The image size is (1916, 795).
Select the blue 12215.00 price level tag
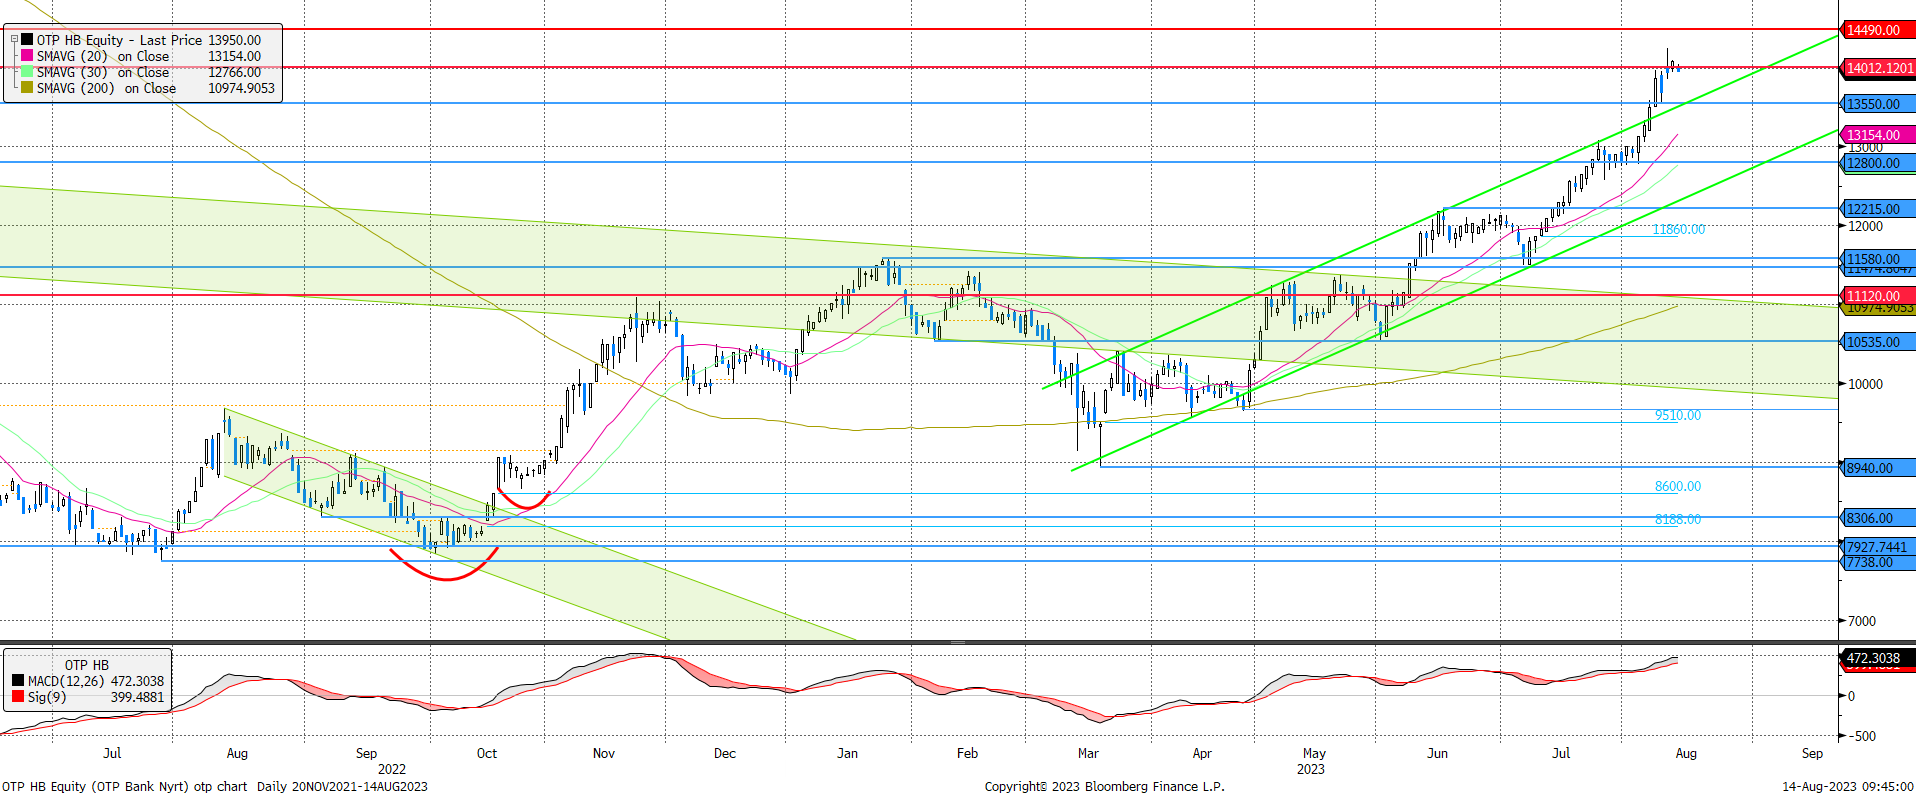1876,209
